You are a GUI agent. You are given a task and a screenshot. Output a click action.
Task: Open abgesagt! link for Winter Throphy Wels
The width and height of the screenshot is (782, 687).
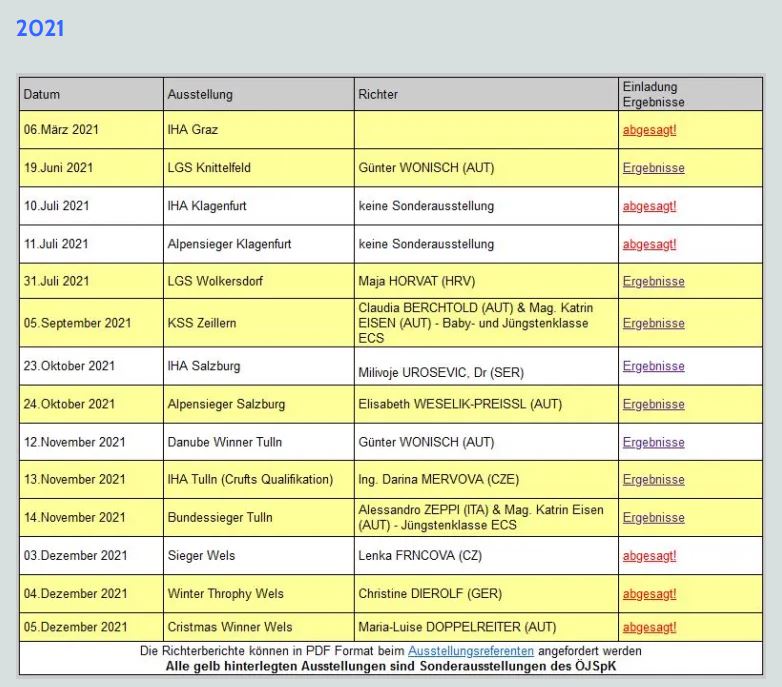pos(649,593)
